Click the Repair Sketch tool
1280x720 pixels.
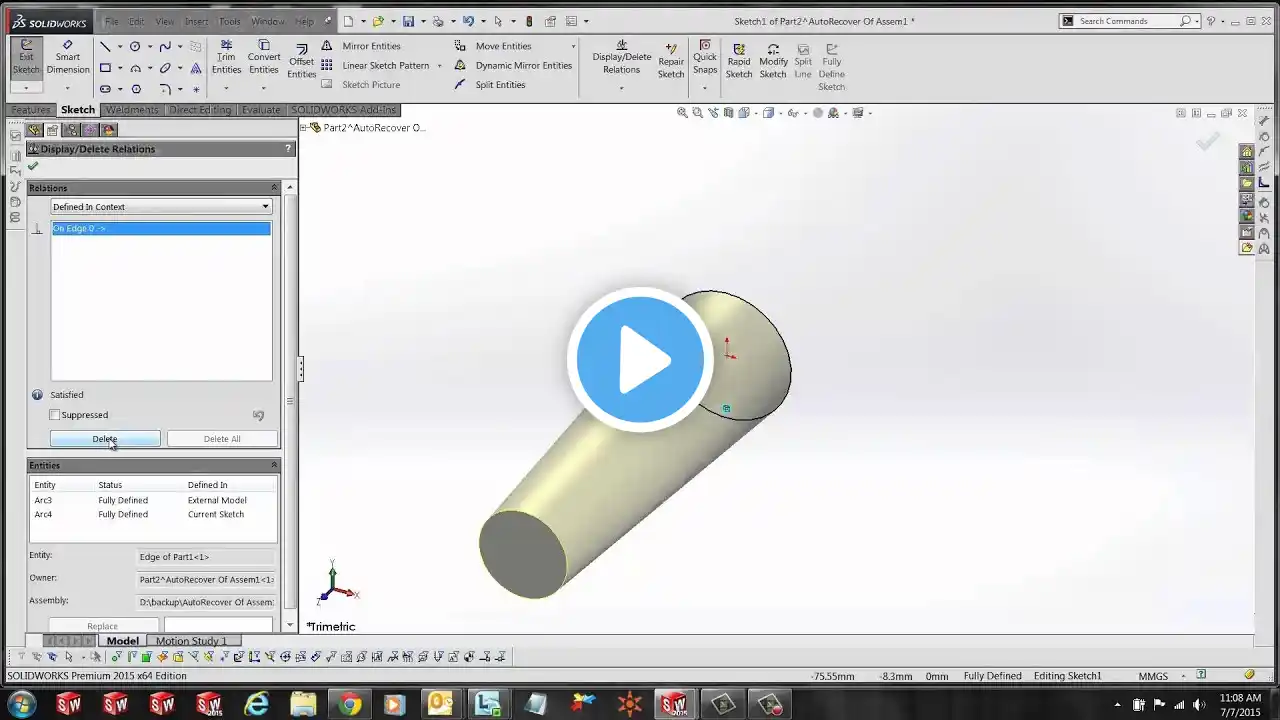point(671,61)
